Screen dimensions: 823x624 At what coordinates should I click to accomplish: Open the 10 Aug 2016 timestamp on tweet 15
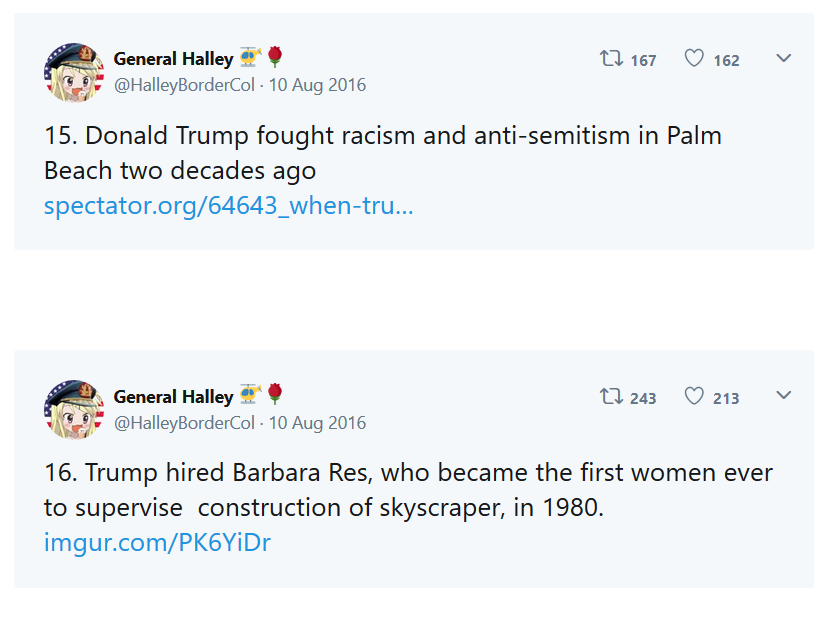pos(317,85)
